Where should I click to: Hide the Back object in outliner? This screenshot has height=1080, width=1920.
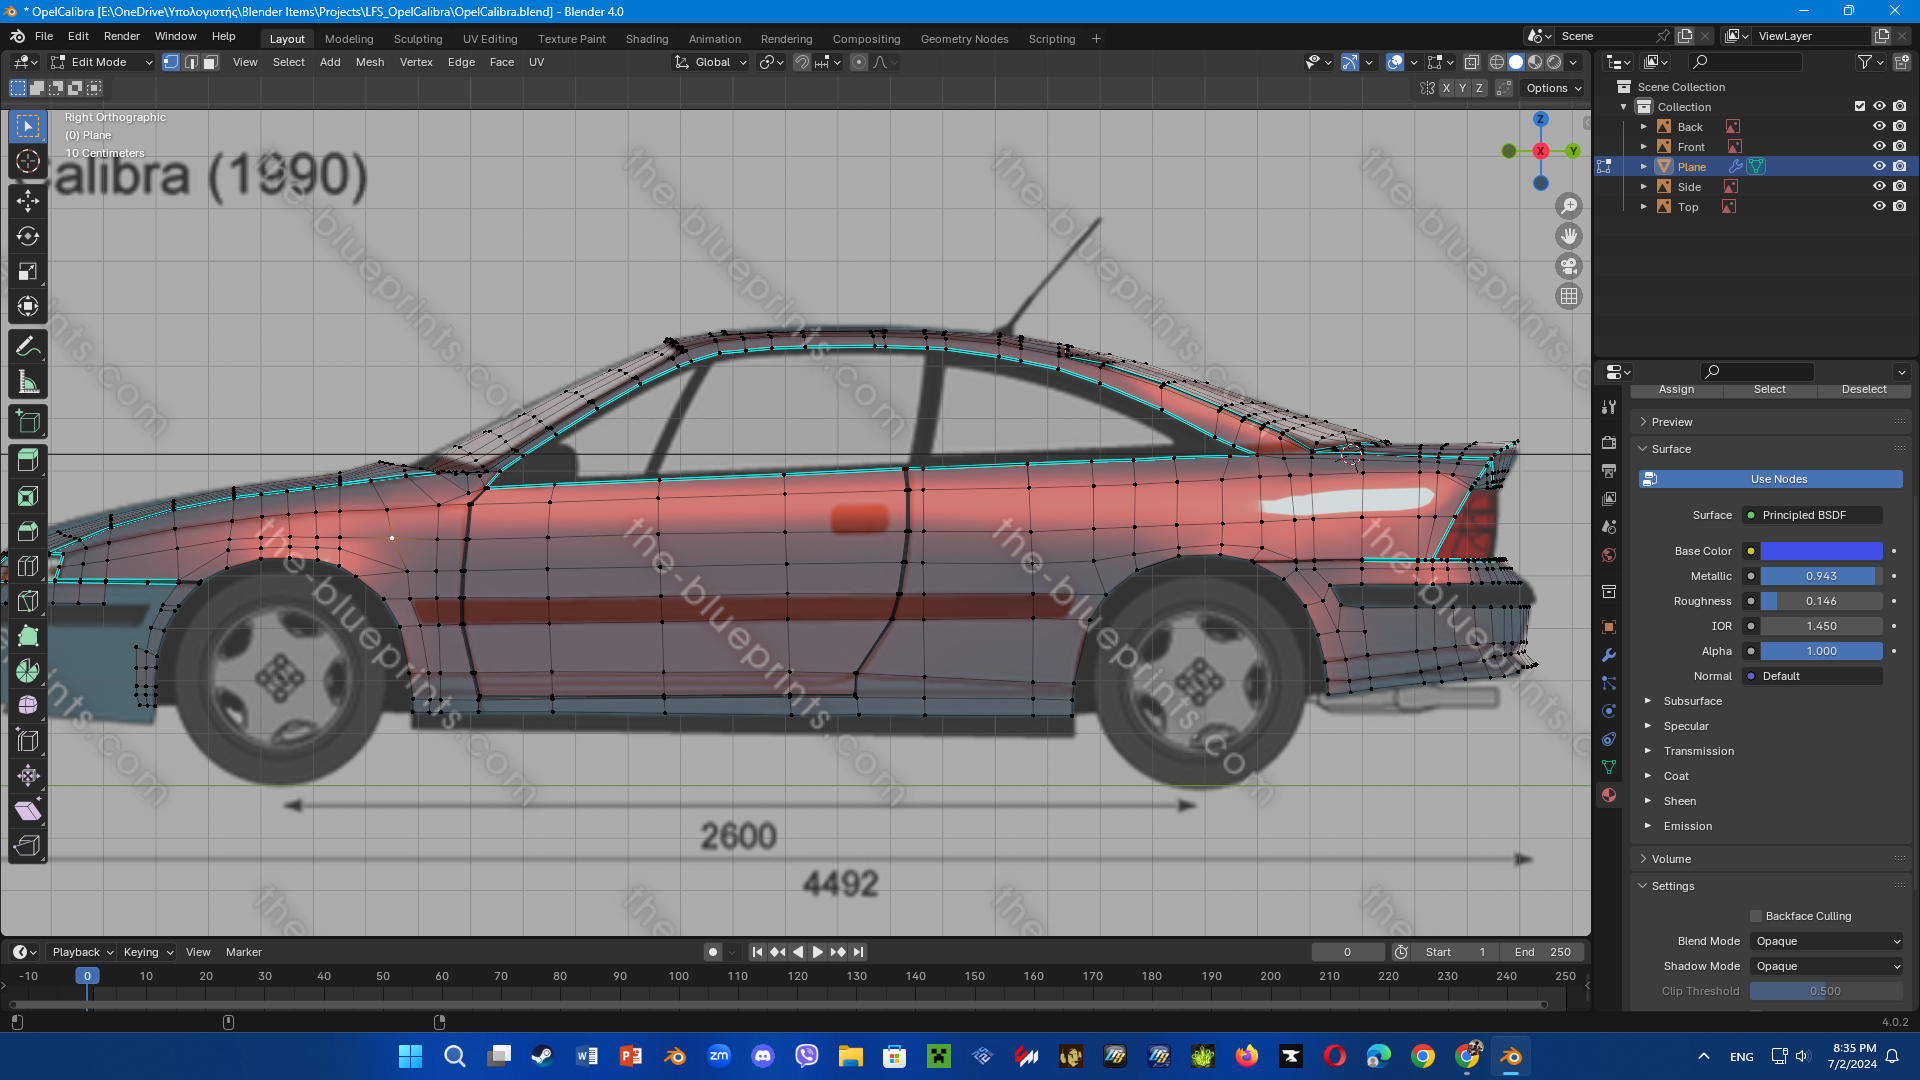[x=1878, y=127]
